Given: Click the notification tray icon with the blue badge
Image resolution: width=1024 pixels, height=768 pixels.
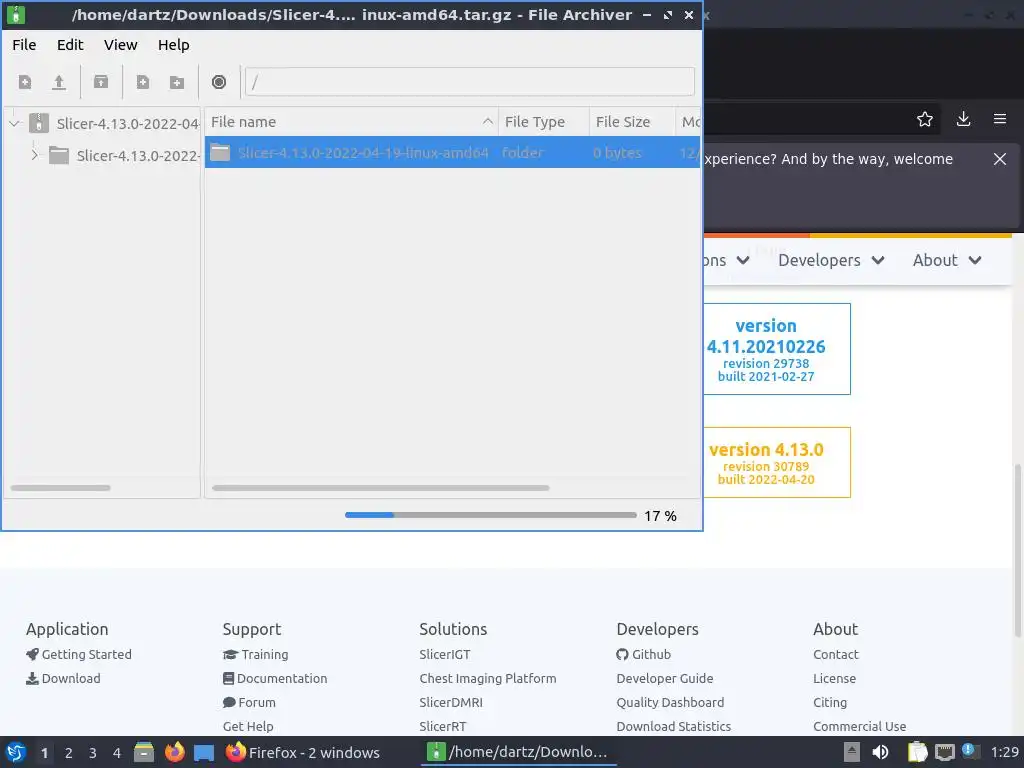Looking at the screenshot, I should 970,751.
